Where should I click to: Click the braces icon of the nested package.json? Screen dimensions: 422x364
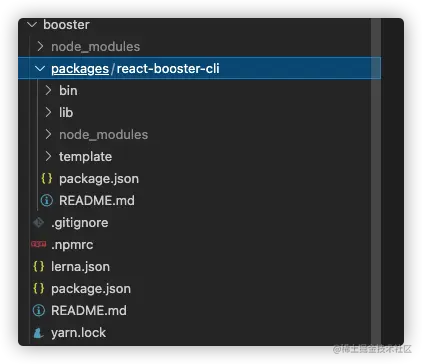[47, 178]
